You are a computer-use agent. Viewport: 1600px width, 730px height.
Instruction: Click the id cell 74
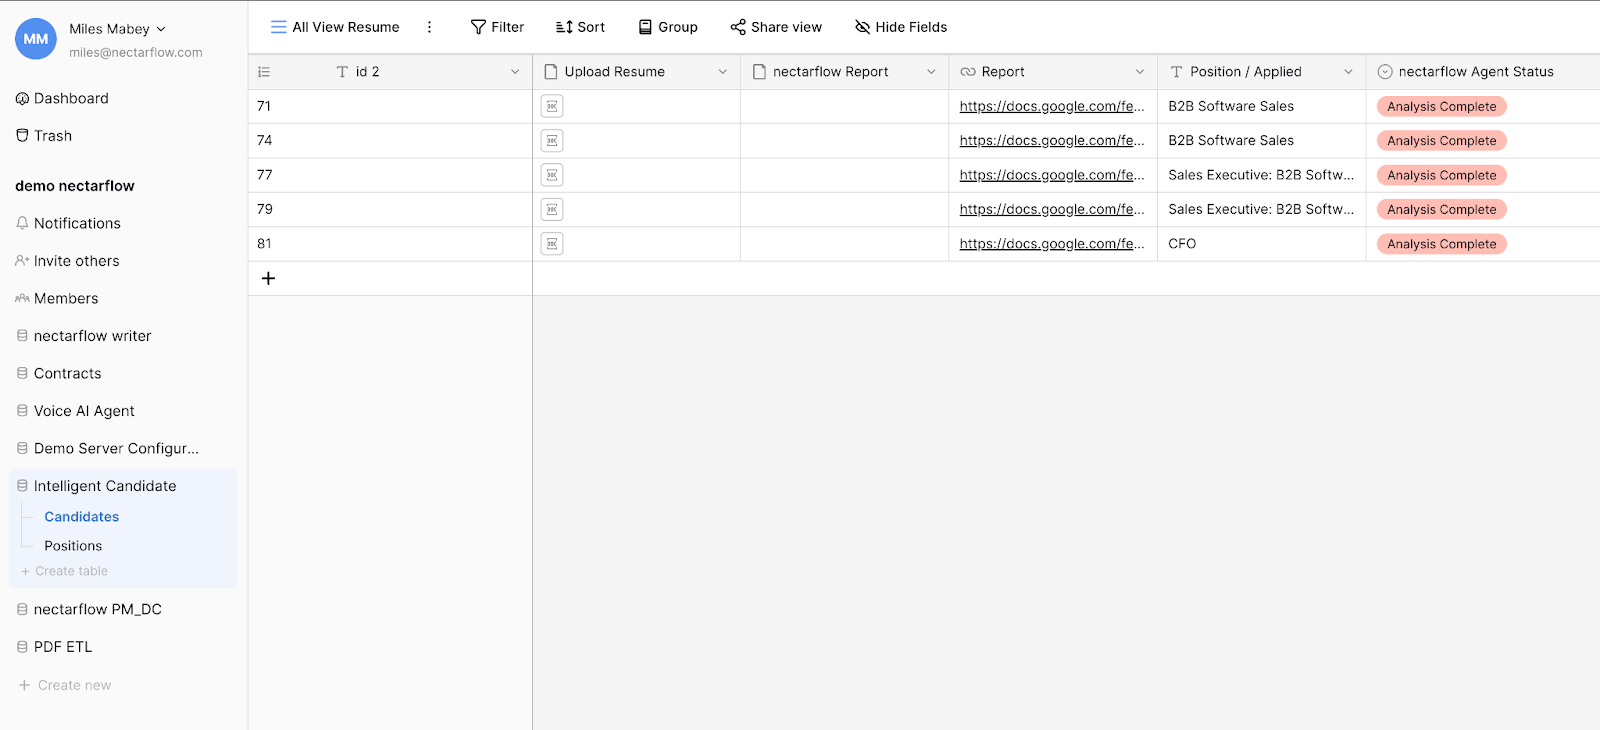[390, 141]
